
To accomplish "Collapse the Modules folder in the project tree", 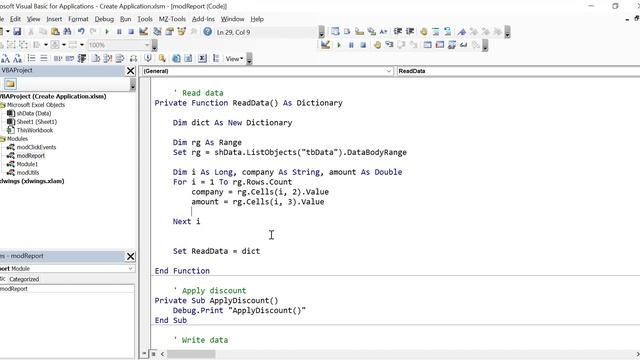I will [2, 139].
